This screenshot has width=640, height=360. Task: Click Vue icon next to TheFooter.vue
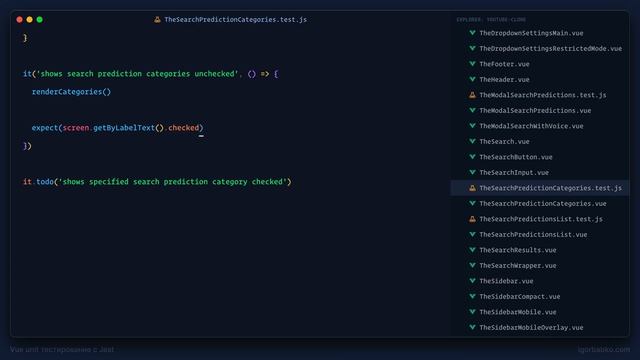coord(472,64)
